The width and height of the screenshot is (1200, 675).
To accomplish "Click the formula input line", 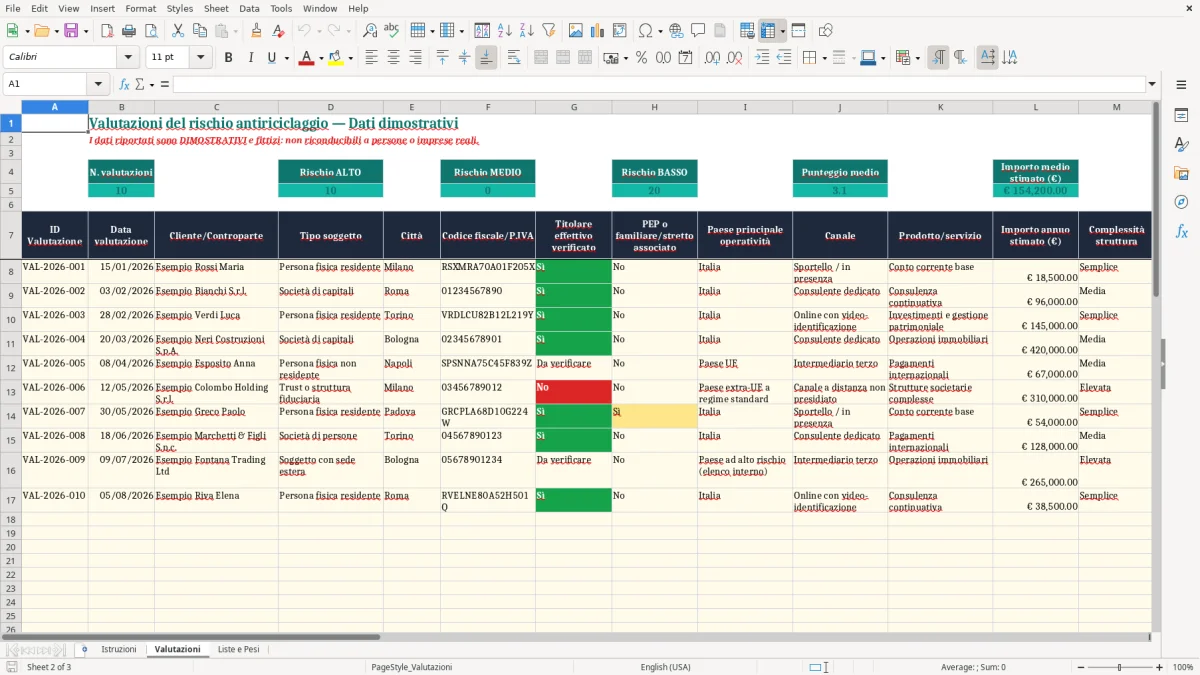I will coord(659,84).
